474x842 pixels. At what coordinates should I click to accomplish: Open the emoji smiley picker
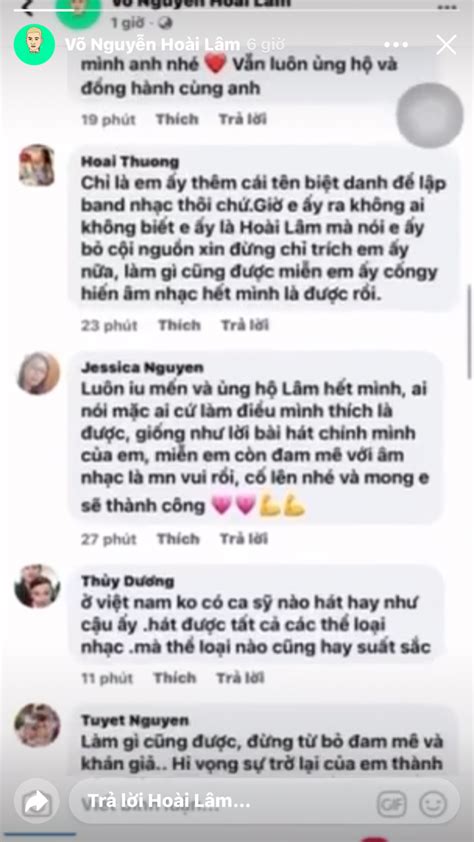coord(433,804)
